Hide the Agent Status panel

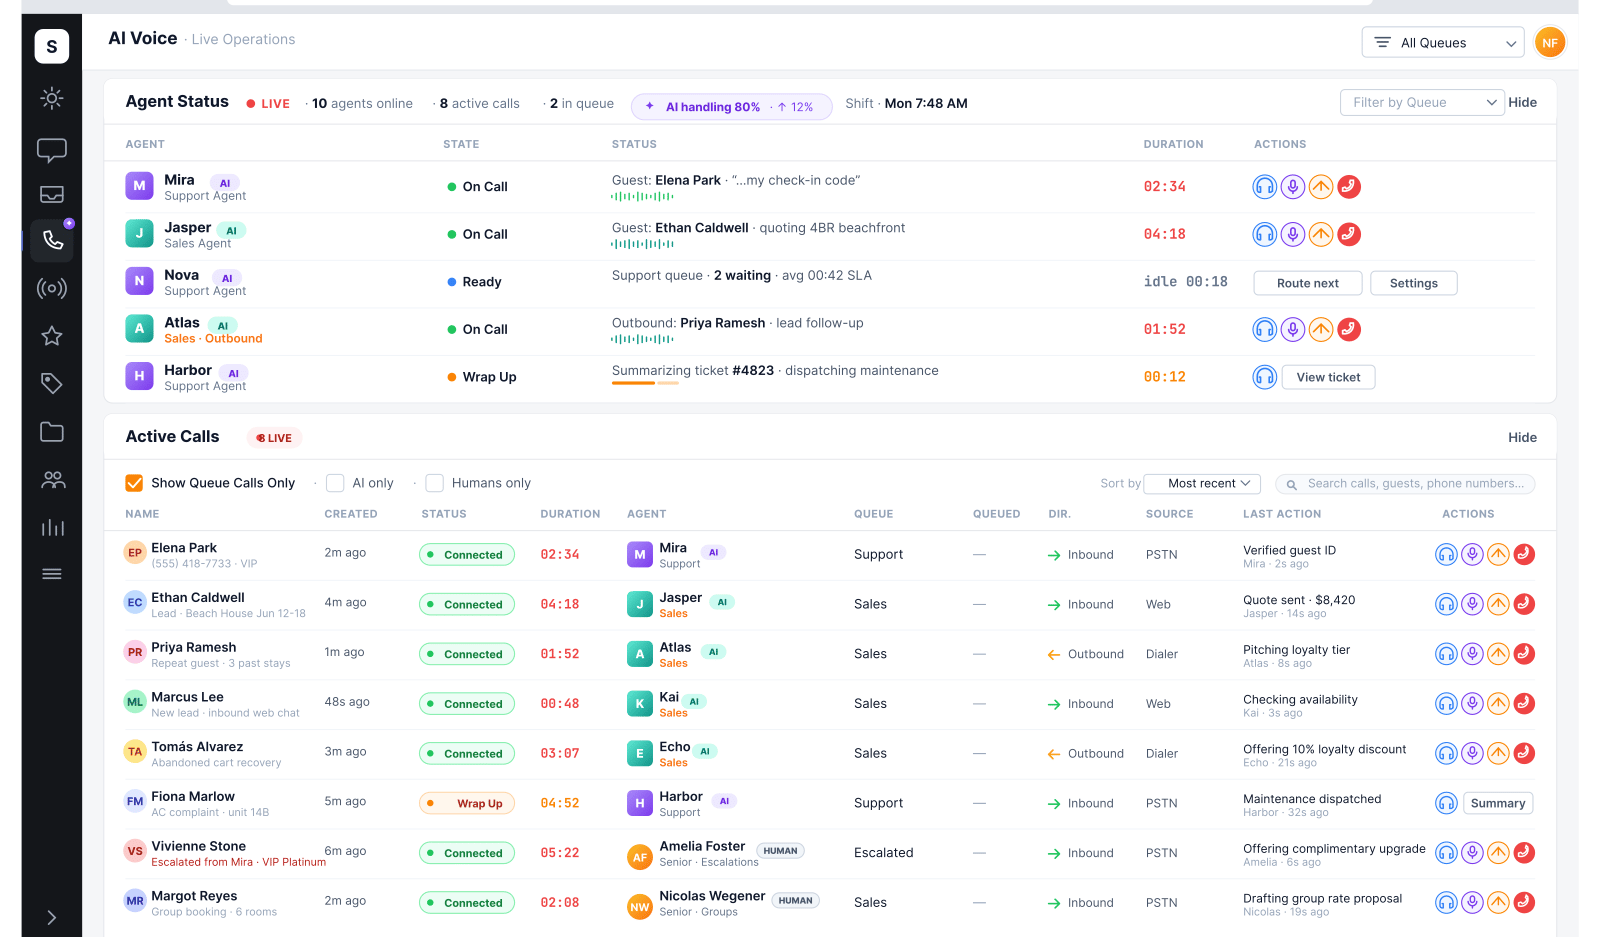[1522, 102]
